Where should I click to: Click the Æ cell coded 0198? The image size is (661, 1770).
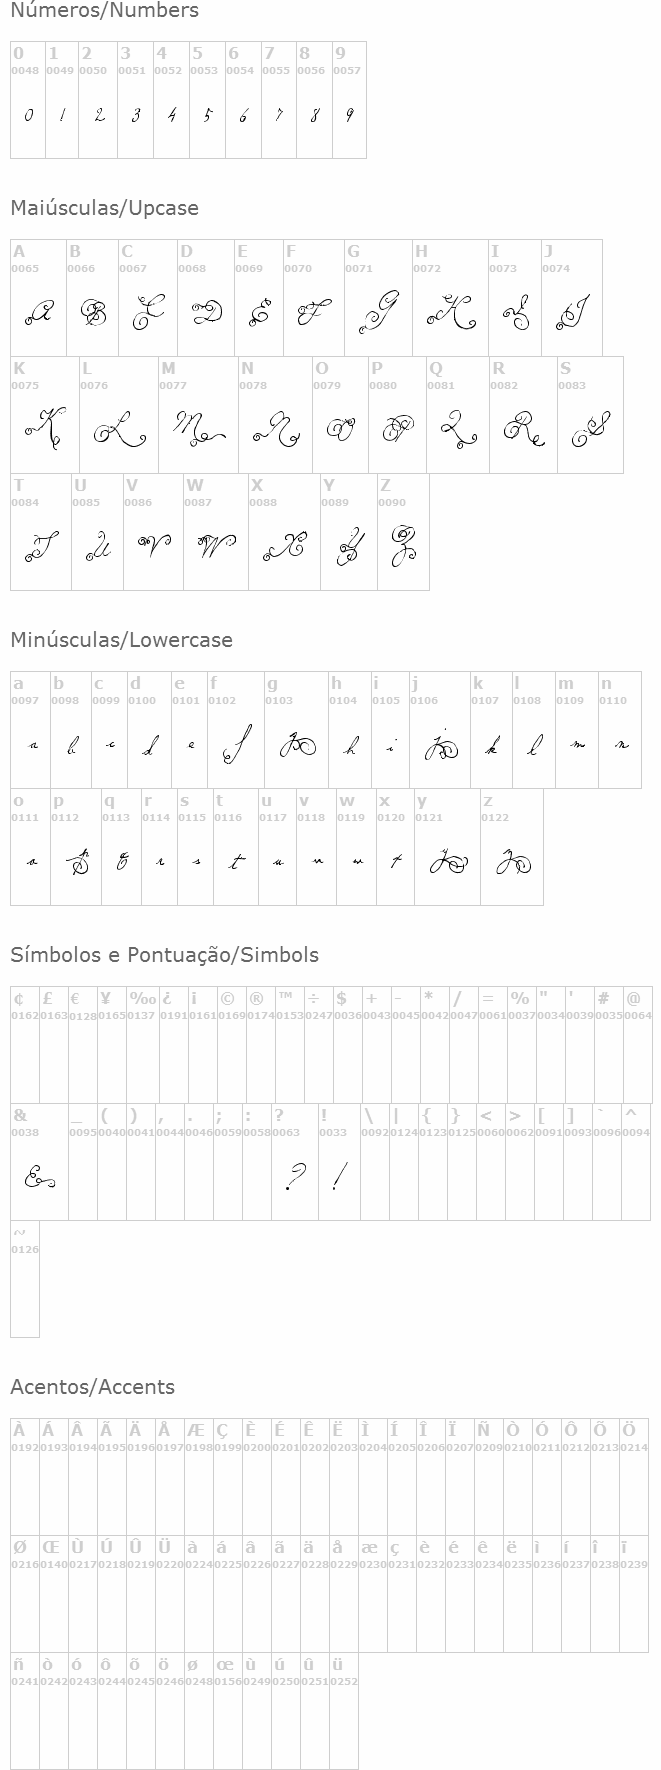click(x=199, y=1476)
